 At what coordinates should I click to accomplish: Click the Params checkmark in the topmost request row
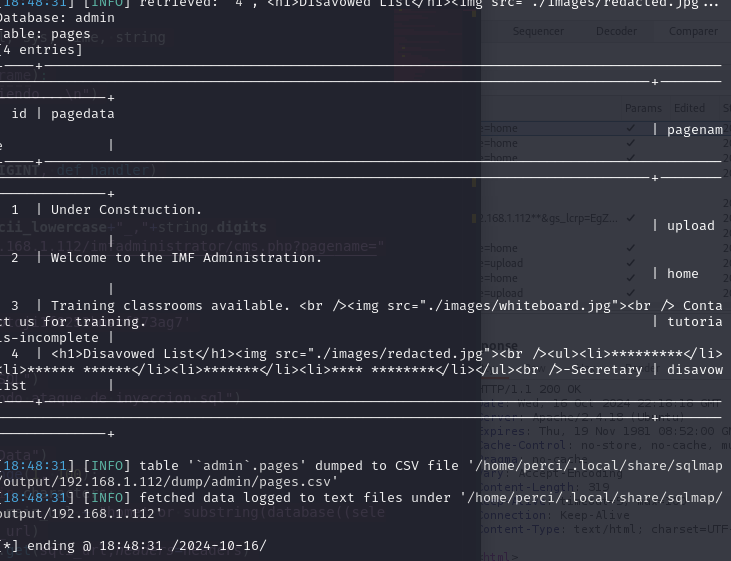(630, 129)
